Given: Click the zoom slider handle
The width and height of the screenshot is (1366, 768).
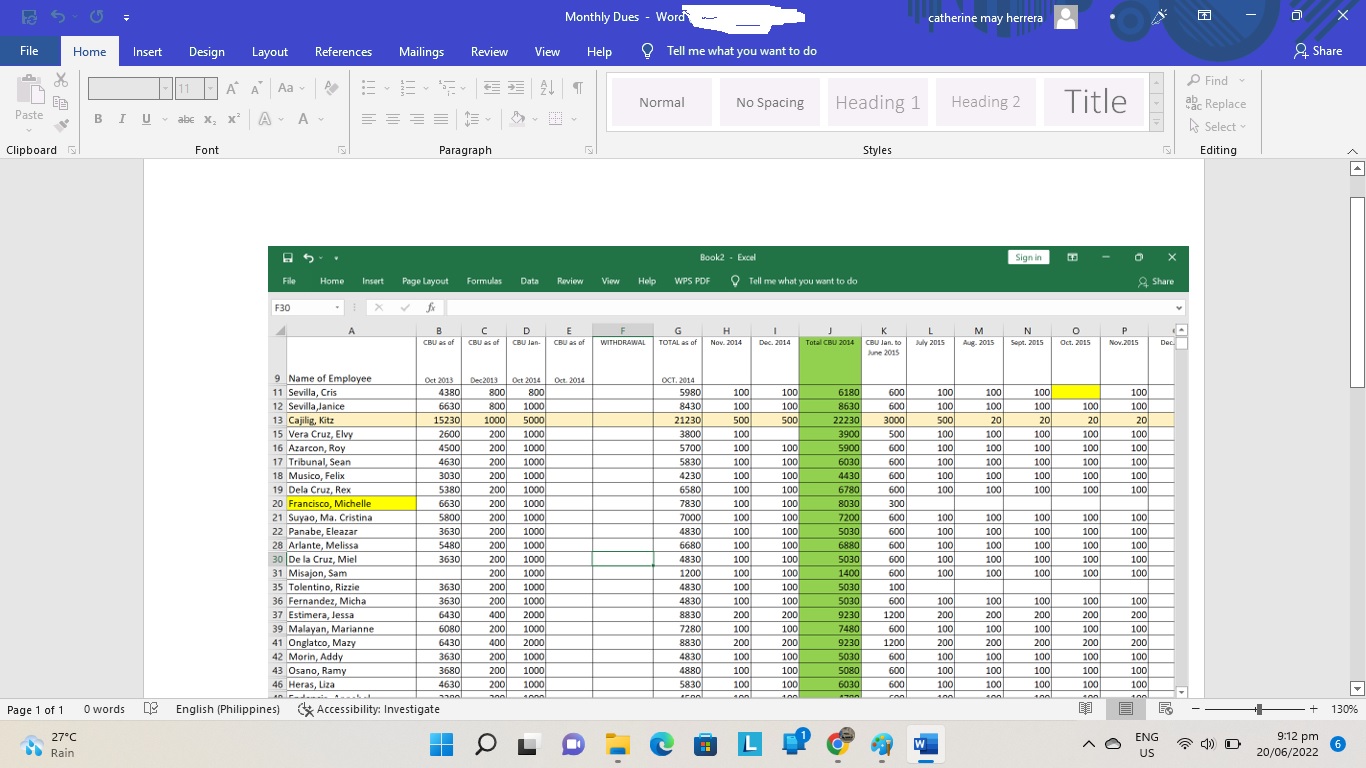Looking at the screenshot, I should point(1259,709).
